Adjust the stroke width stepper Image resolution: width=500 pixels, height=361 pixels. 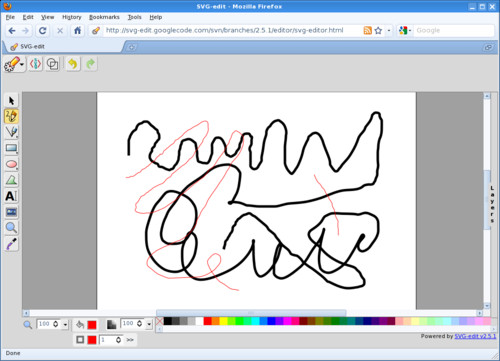click(118, 340)
